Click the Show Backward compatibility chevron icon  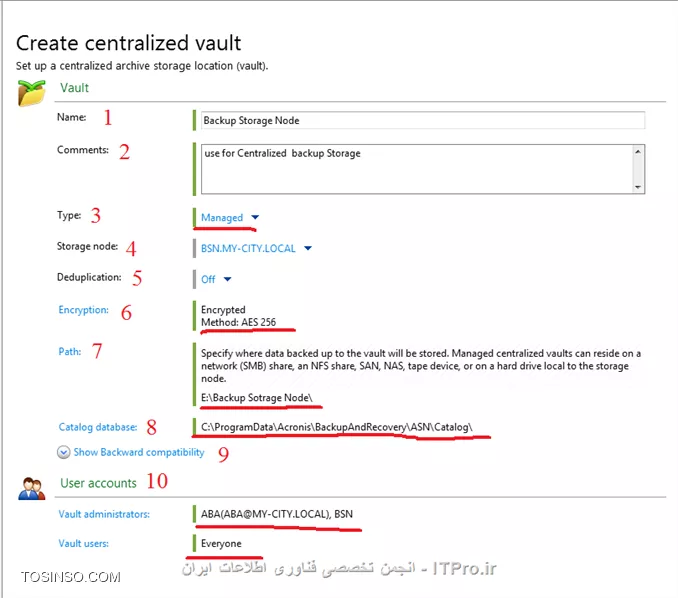point(64,452)
